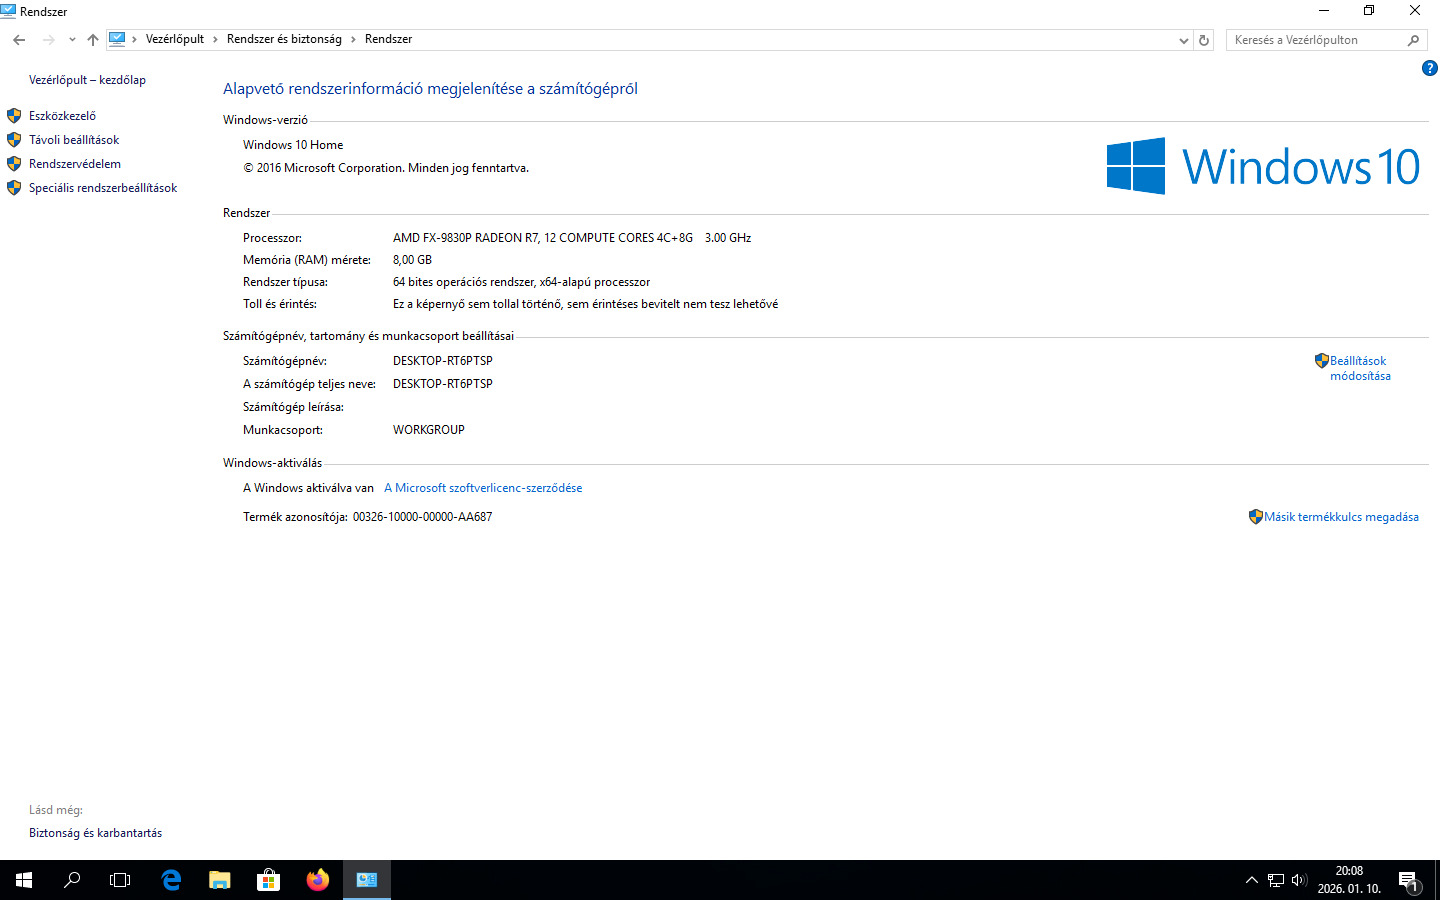Open Vezérlőpult breadcrumb

(175, 39)
